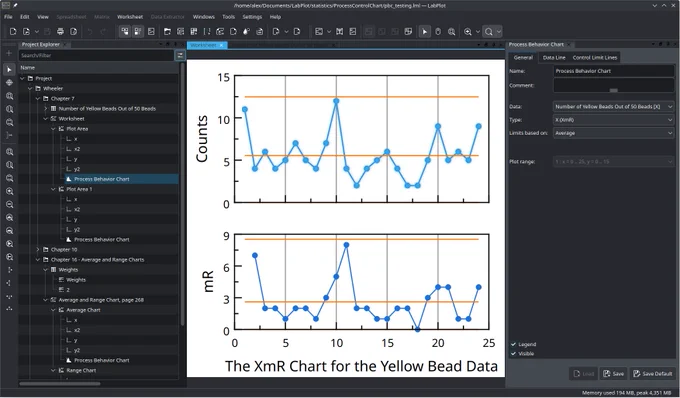The image size is (680, 398).
Task: Select the arrow pointer mode in top toolbar
Action: pyautogui.click(x=425, y=32)
